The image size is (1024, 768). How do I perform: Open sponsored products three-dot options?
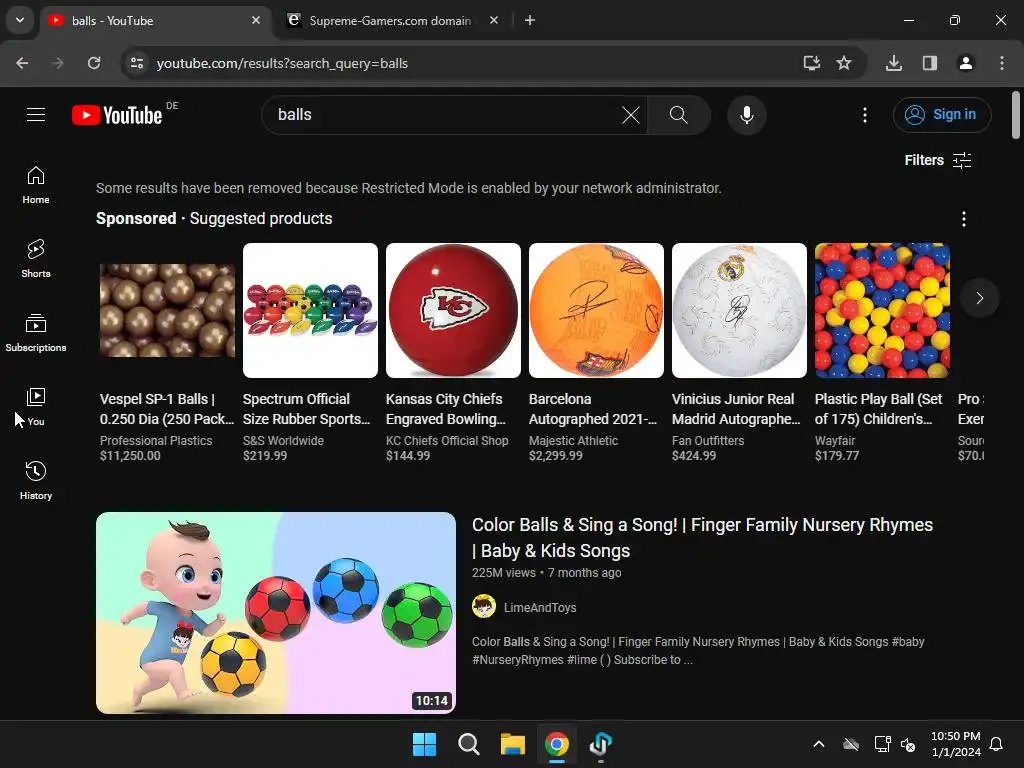click(964, 219)
